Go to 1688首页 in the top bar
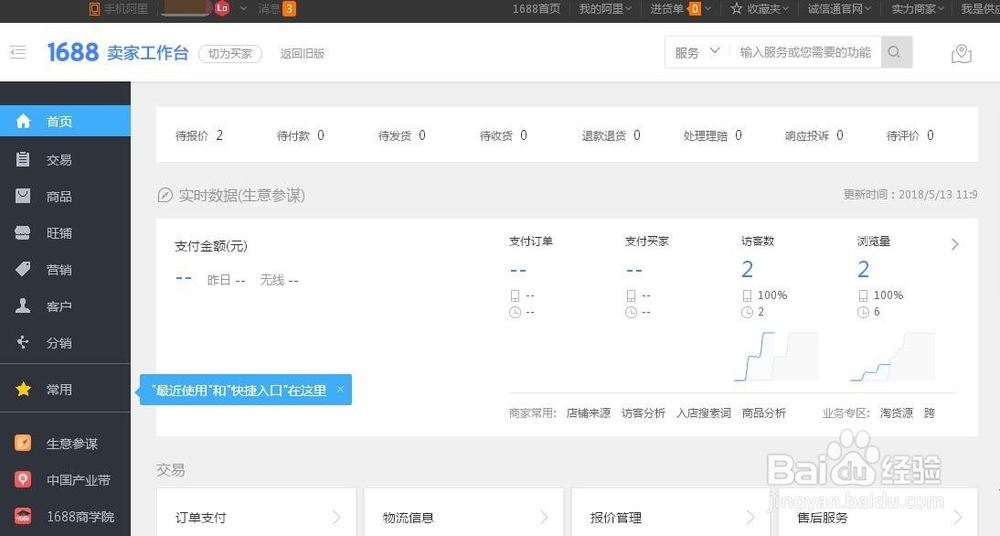This screenshot has width=1000, height=536. click(x=536, y=8)
